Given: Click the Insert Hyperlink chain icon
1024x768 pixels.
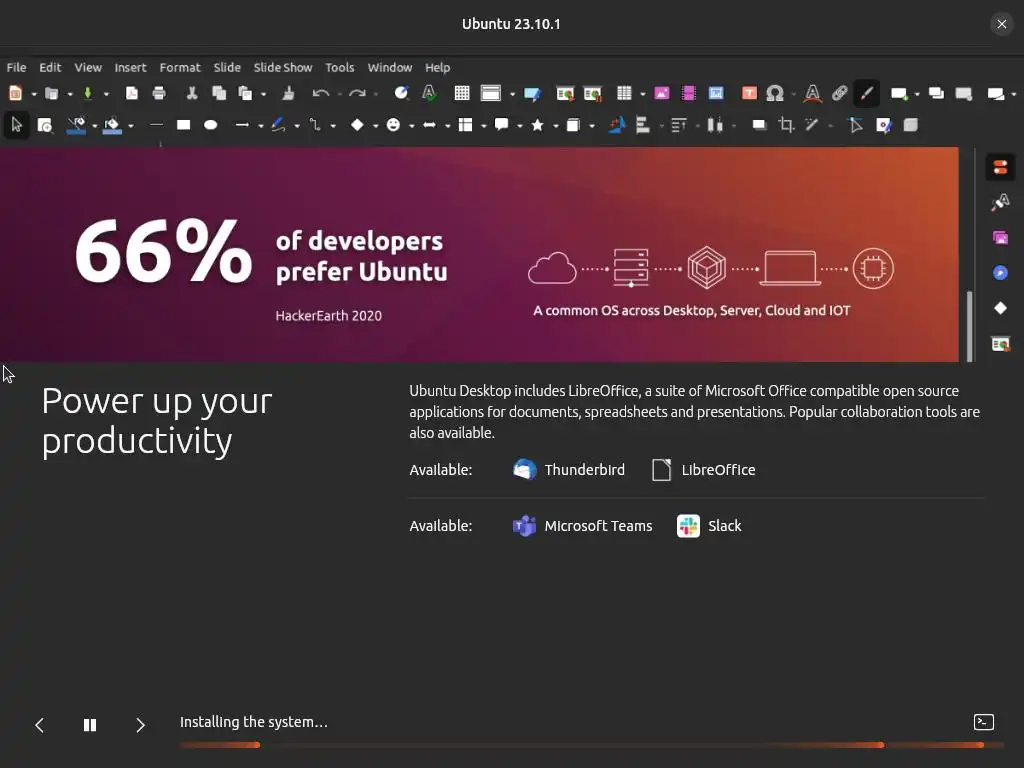Looking at the screenshot, I should point(840,93).
